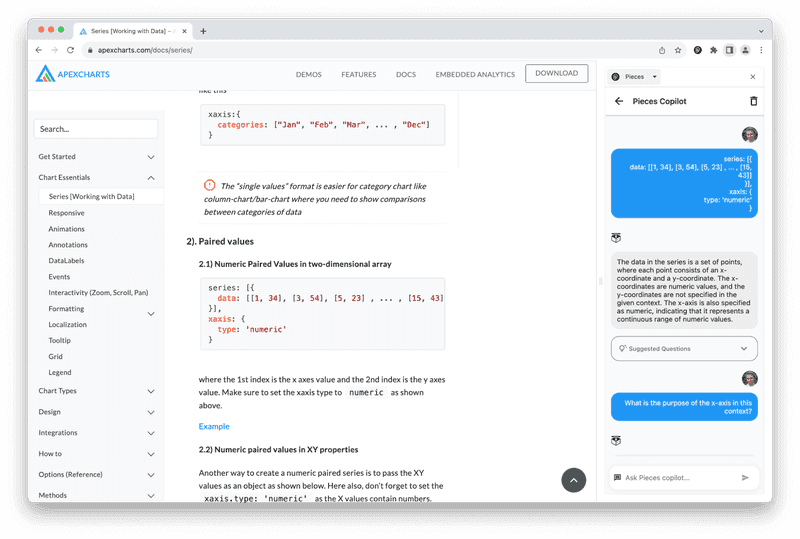Open the Example link
Image resolution: width=800 pixels, height=539 pixels.
214,426
